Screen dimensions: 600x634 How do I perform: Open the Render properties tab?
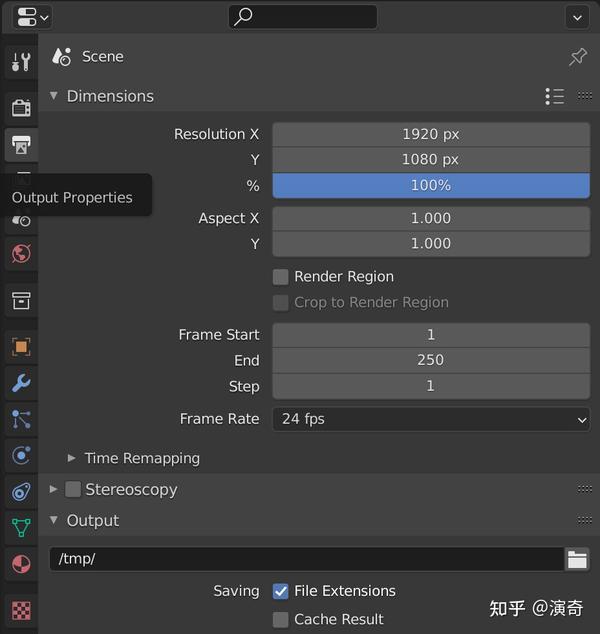20,107
